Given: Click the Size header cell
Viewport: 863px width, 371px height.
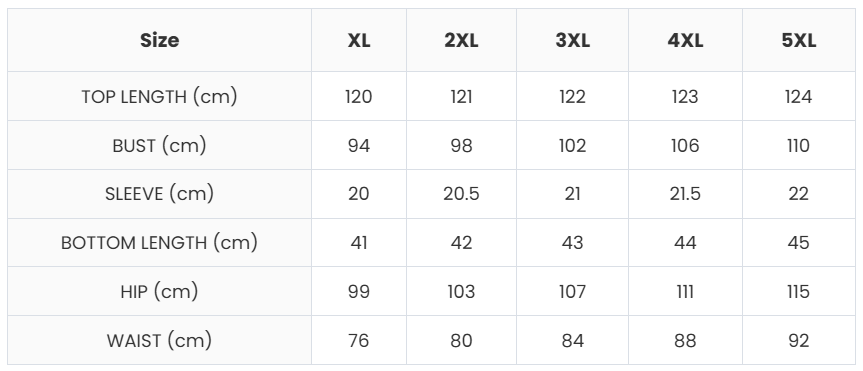Looking at the screenshot, I should pos(160,40).
